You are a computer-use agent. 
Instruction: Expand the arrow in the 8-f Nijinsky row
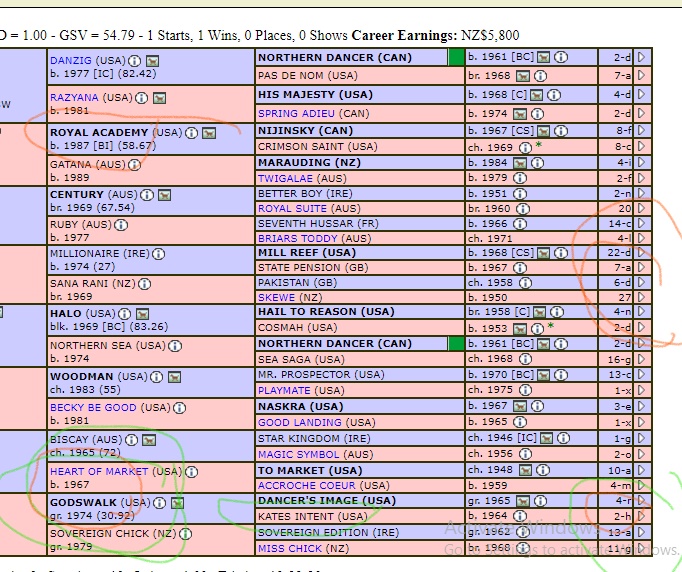pos(641,130)
